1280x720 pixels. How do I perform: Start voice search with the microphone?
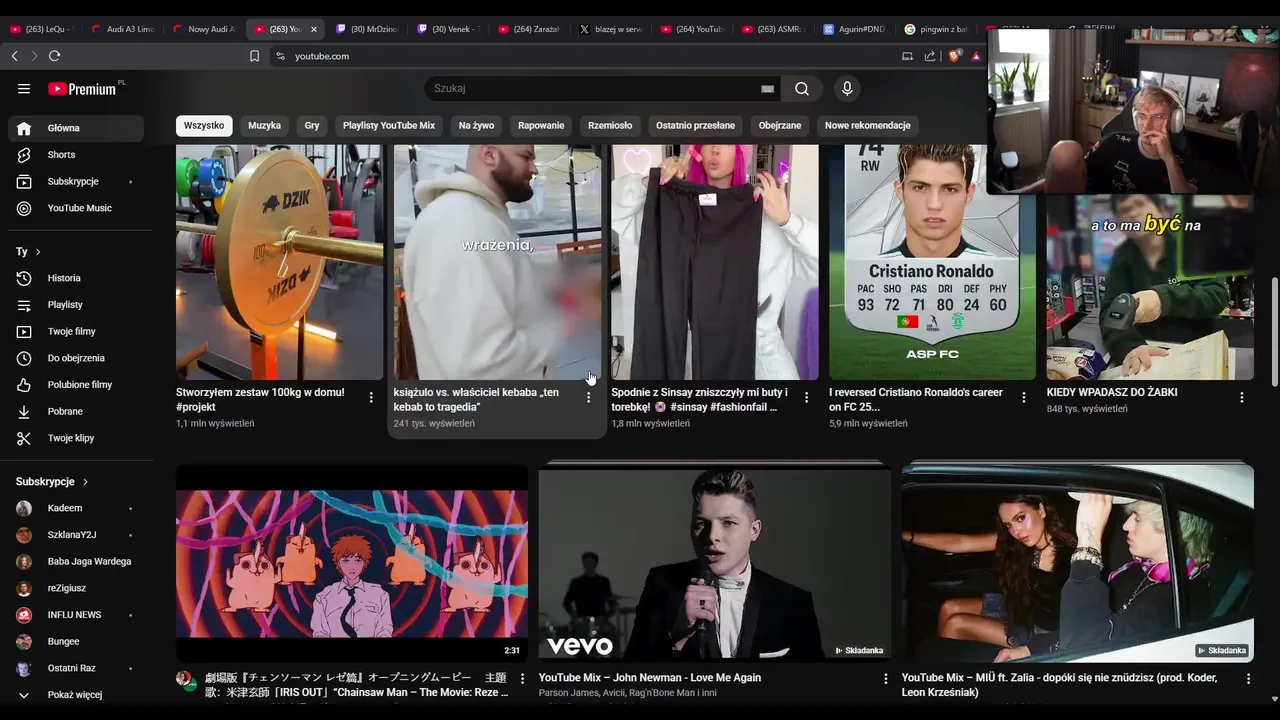[847, 89]
